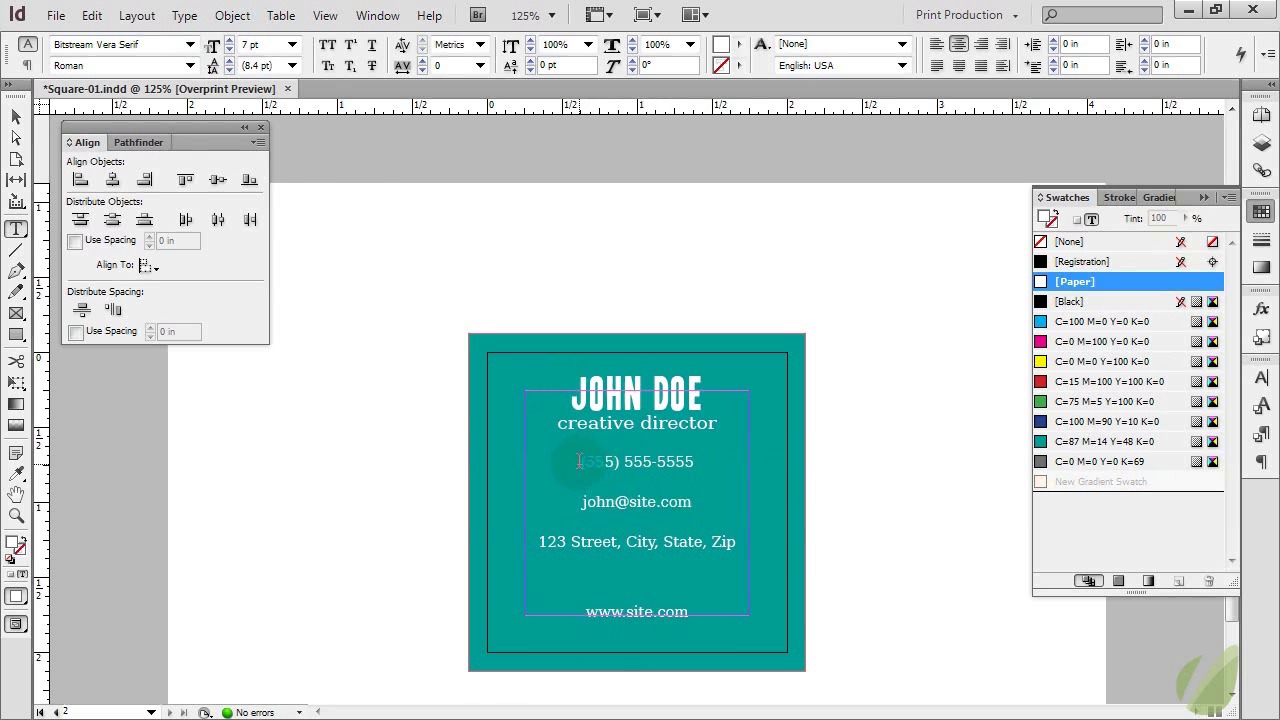Choose the Line tool

(x=16, y=250)
